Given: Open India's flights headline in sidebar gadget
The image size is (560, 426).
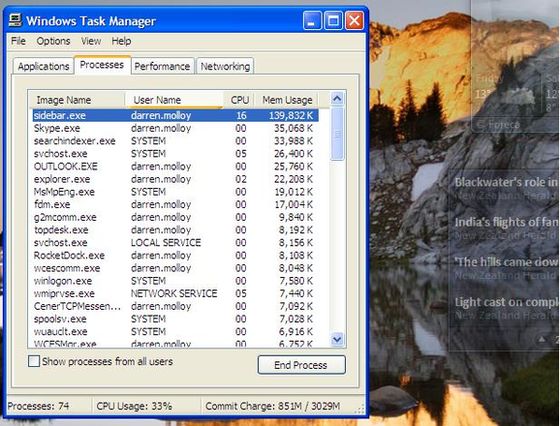Looking at the screenshot, I should coord(506,222).
